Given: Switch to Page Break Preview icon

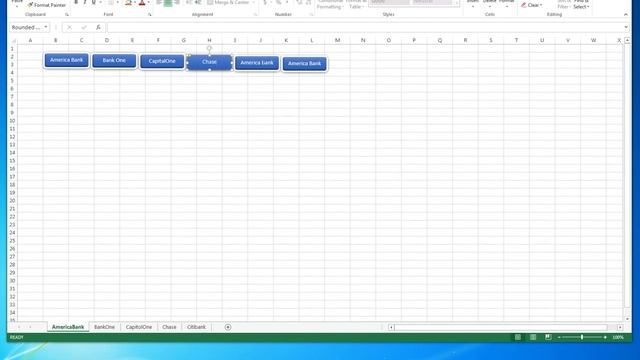Looking at the screenshot, I should (548, 337).
